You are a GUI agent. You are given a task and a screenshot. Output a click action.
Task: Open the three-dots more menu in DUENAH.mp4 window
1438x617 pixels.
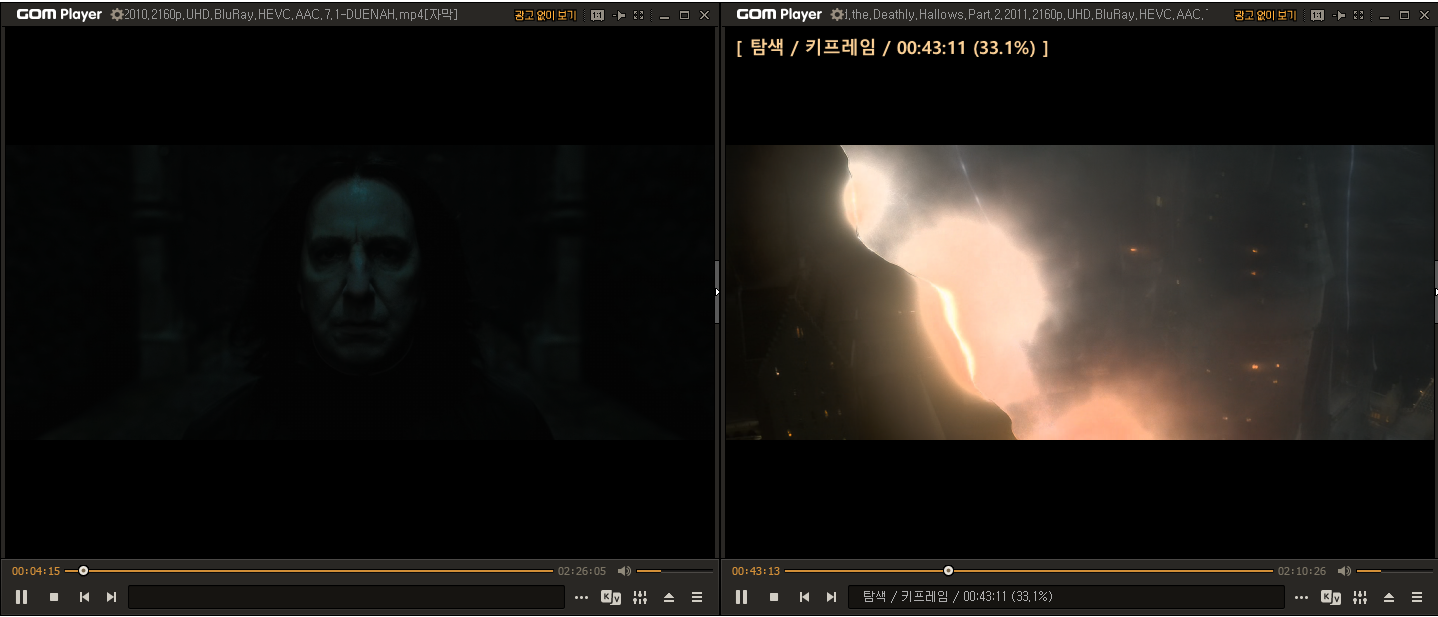582,597
